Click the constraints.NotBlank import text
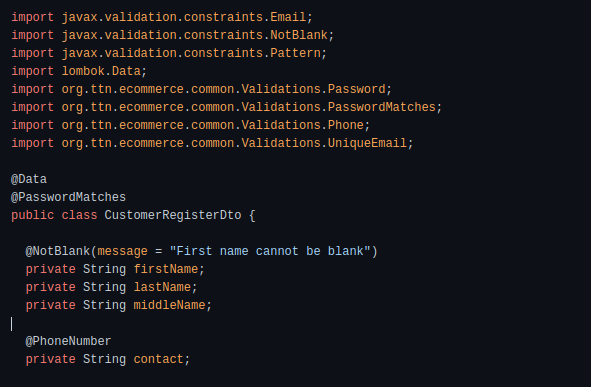The image size is (591, 387). [256, 35]
